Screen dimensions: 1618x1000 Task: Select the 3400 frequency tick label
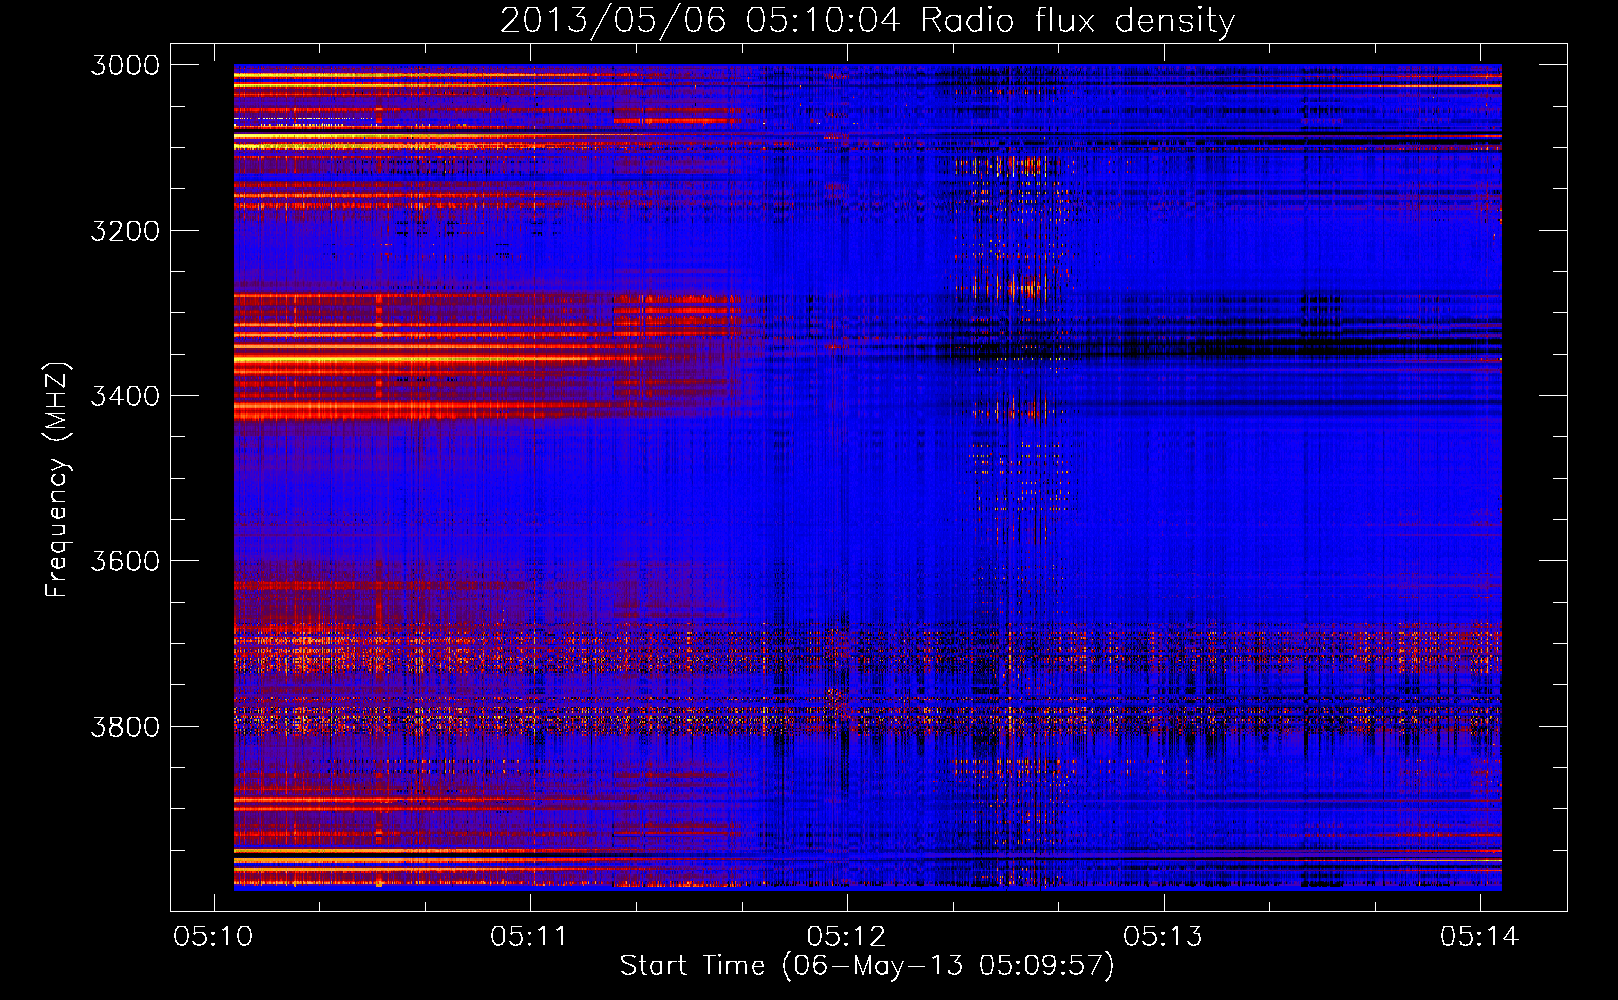pos(125,396)
